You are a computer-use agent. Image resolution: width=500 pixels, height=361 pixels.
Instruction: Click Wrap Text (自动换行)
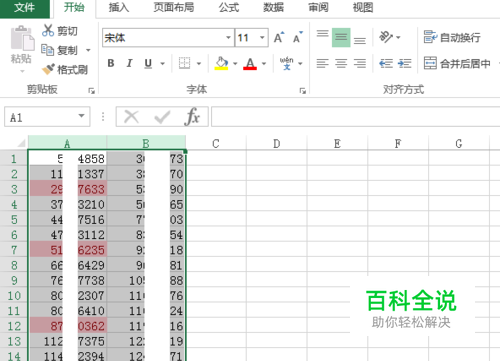452,37
